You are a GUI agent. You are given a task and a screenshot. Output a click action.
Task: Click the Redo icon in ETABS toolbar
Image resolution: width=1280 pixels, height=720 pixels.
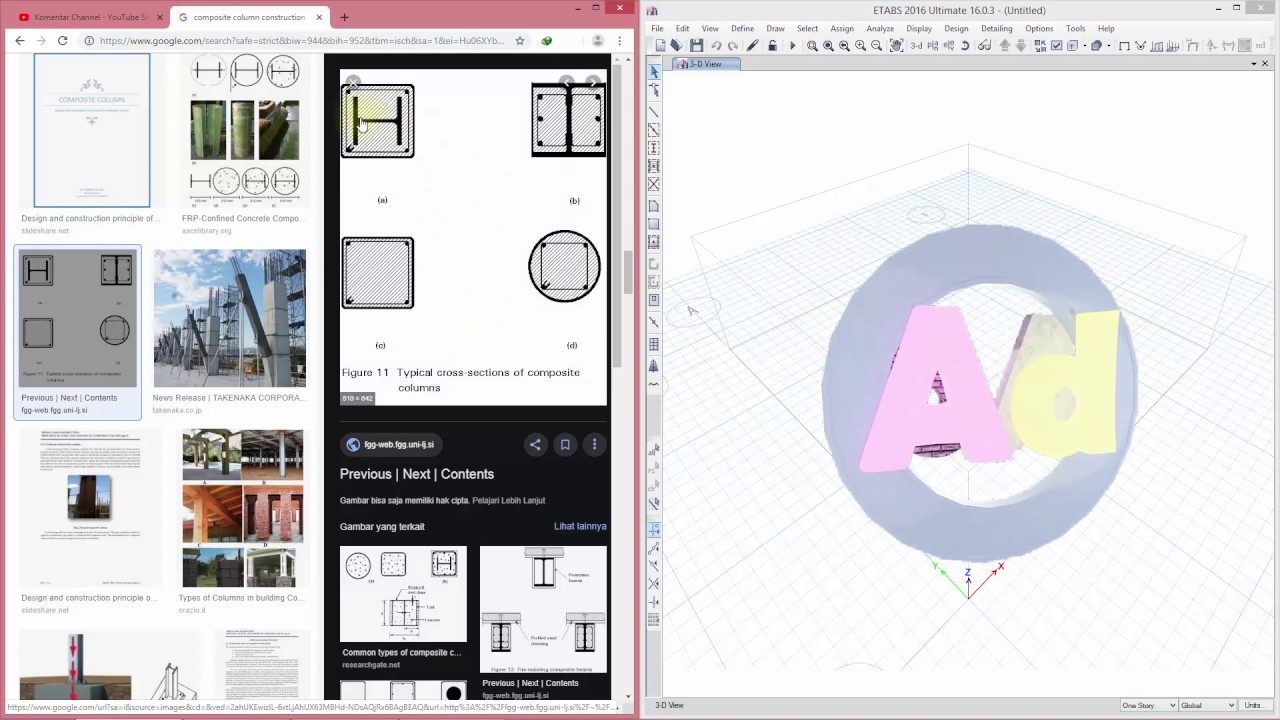pos(733,46)
